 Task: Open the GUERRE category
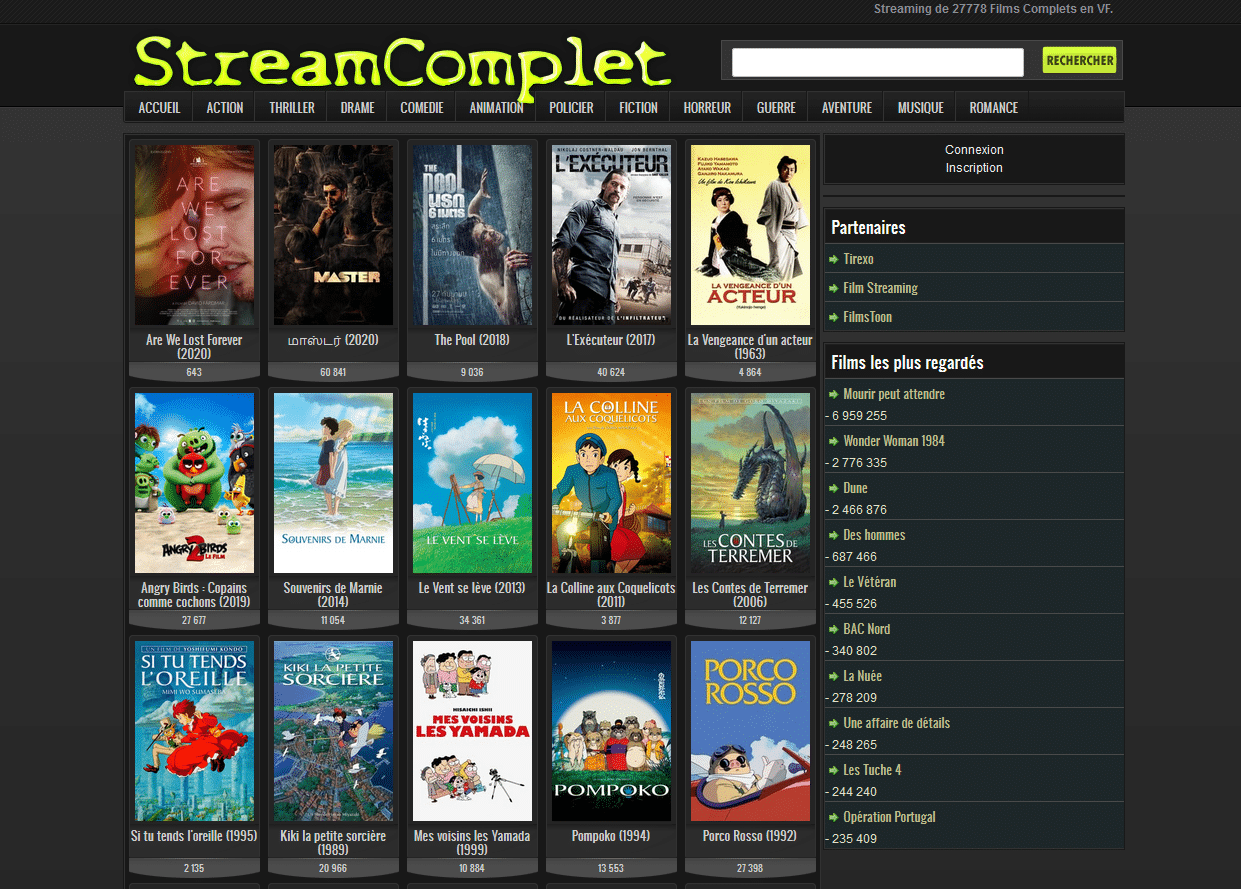(x=776, y=107)
